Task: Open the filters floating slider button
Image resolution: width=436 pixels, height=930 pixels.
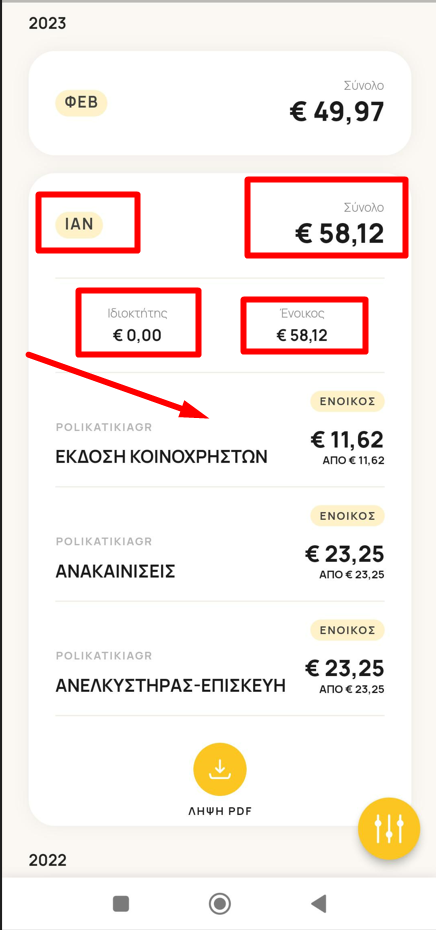Action: pos(389,829)
